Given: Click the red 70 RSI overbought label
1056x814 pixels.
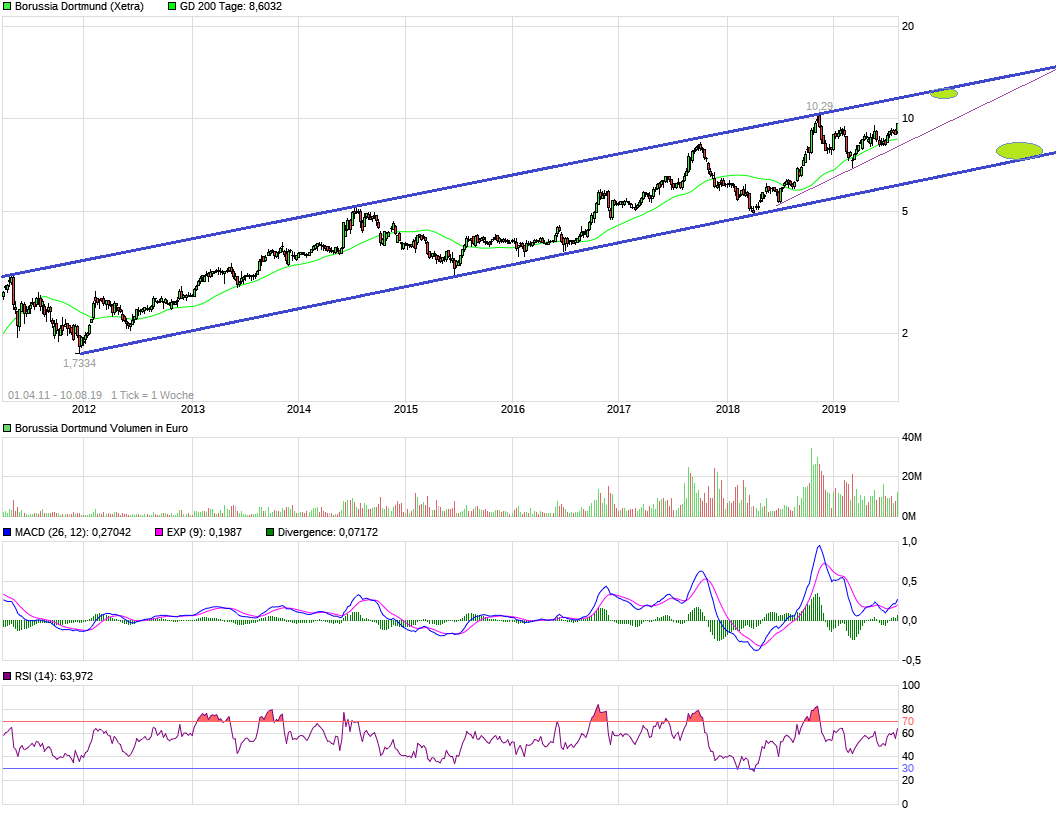Looking at the screenshot, I should tap(908, 722).
